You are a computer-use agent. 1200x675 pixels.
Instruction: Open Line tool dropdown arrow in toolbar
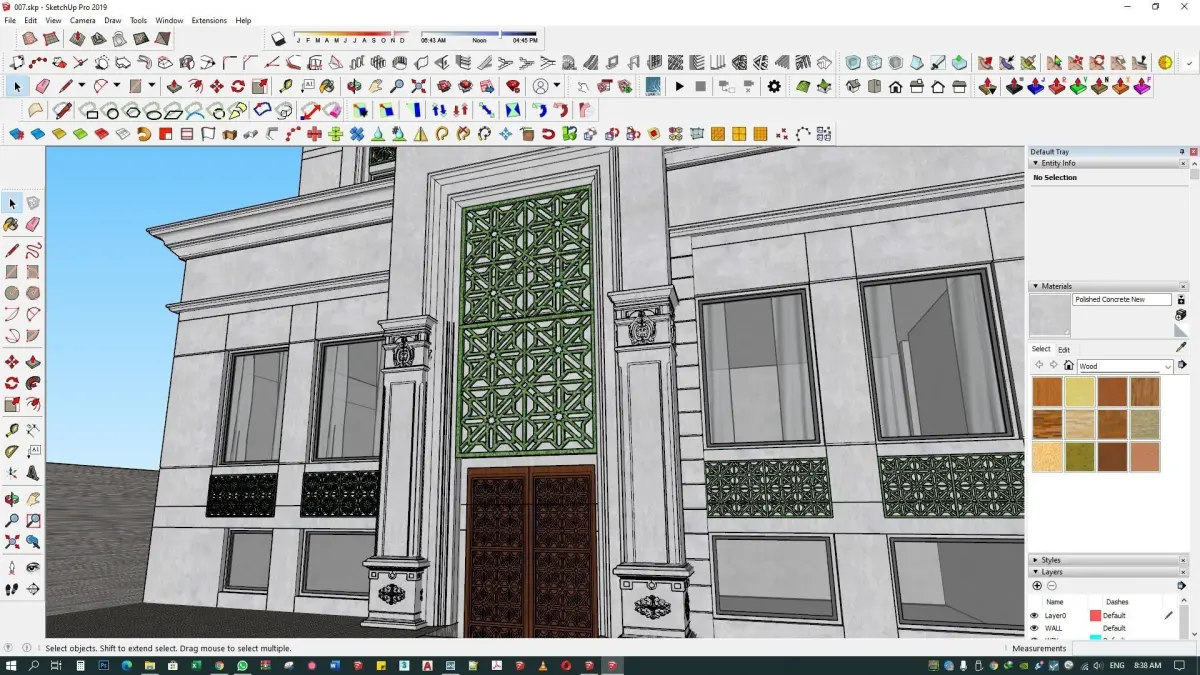pos(81,86)
